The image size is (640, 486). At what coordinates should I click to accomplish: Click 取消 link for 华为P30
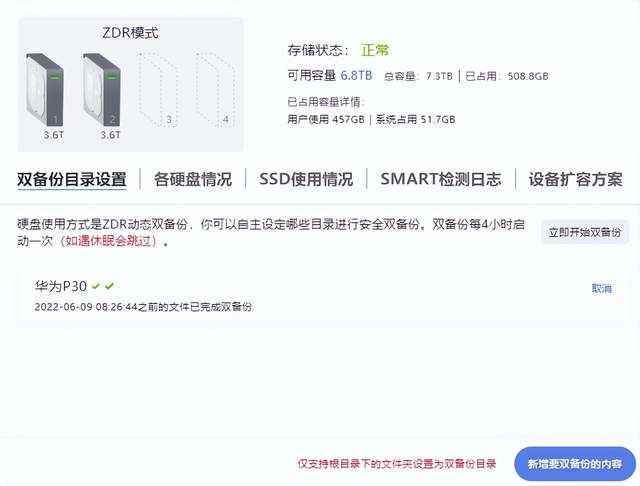click(x=602, y=288)
